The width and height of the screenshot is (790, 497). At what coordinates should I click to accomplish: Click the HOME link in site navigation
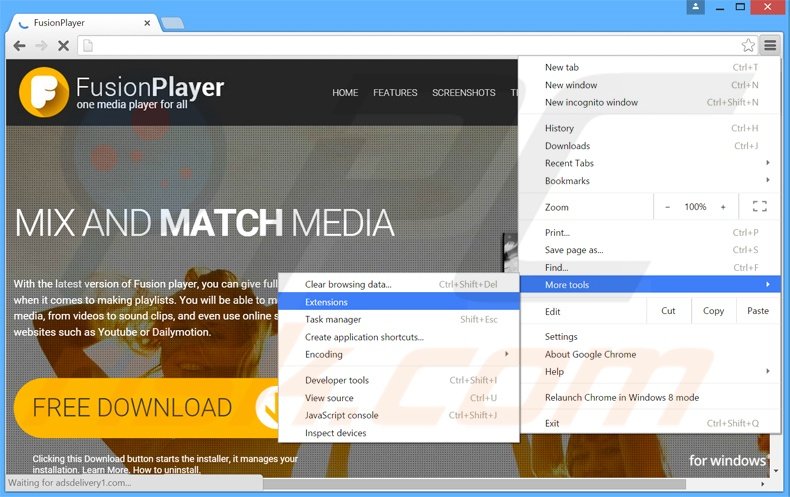[x=345, y=93]
